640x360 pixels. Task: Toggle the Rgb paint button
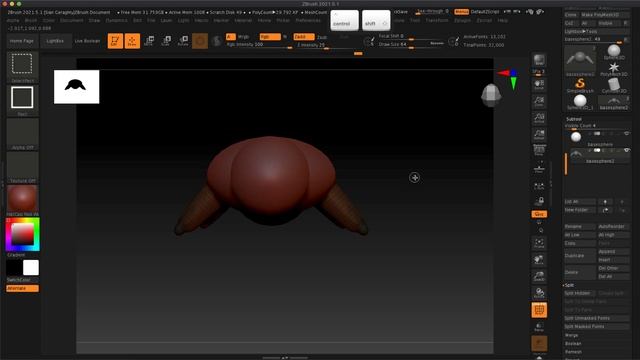(270, 37)
